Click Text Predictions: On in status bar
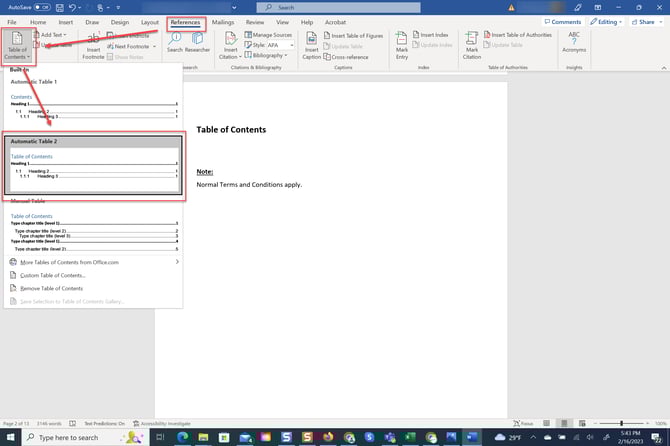The height and width of the screenshot is (446, 670). point(104,423)
